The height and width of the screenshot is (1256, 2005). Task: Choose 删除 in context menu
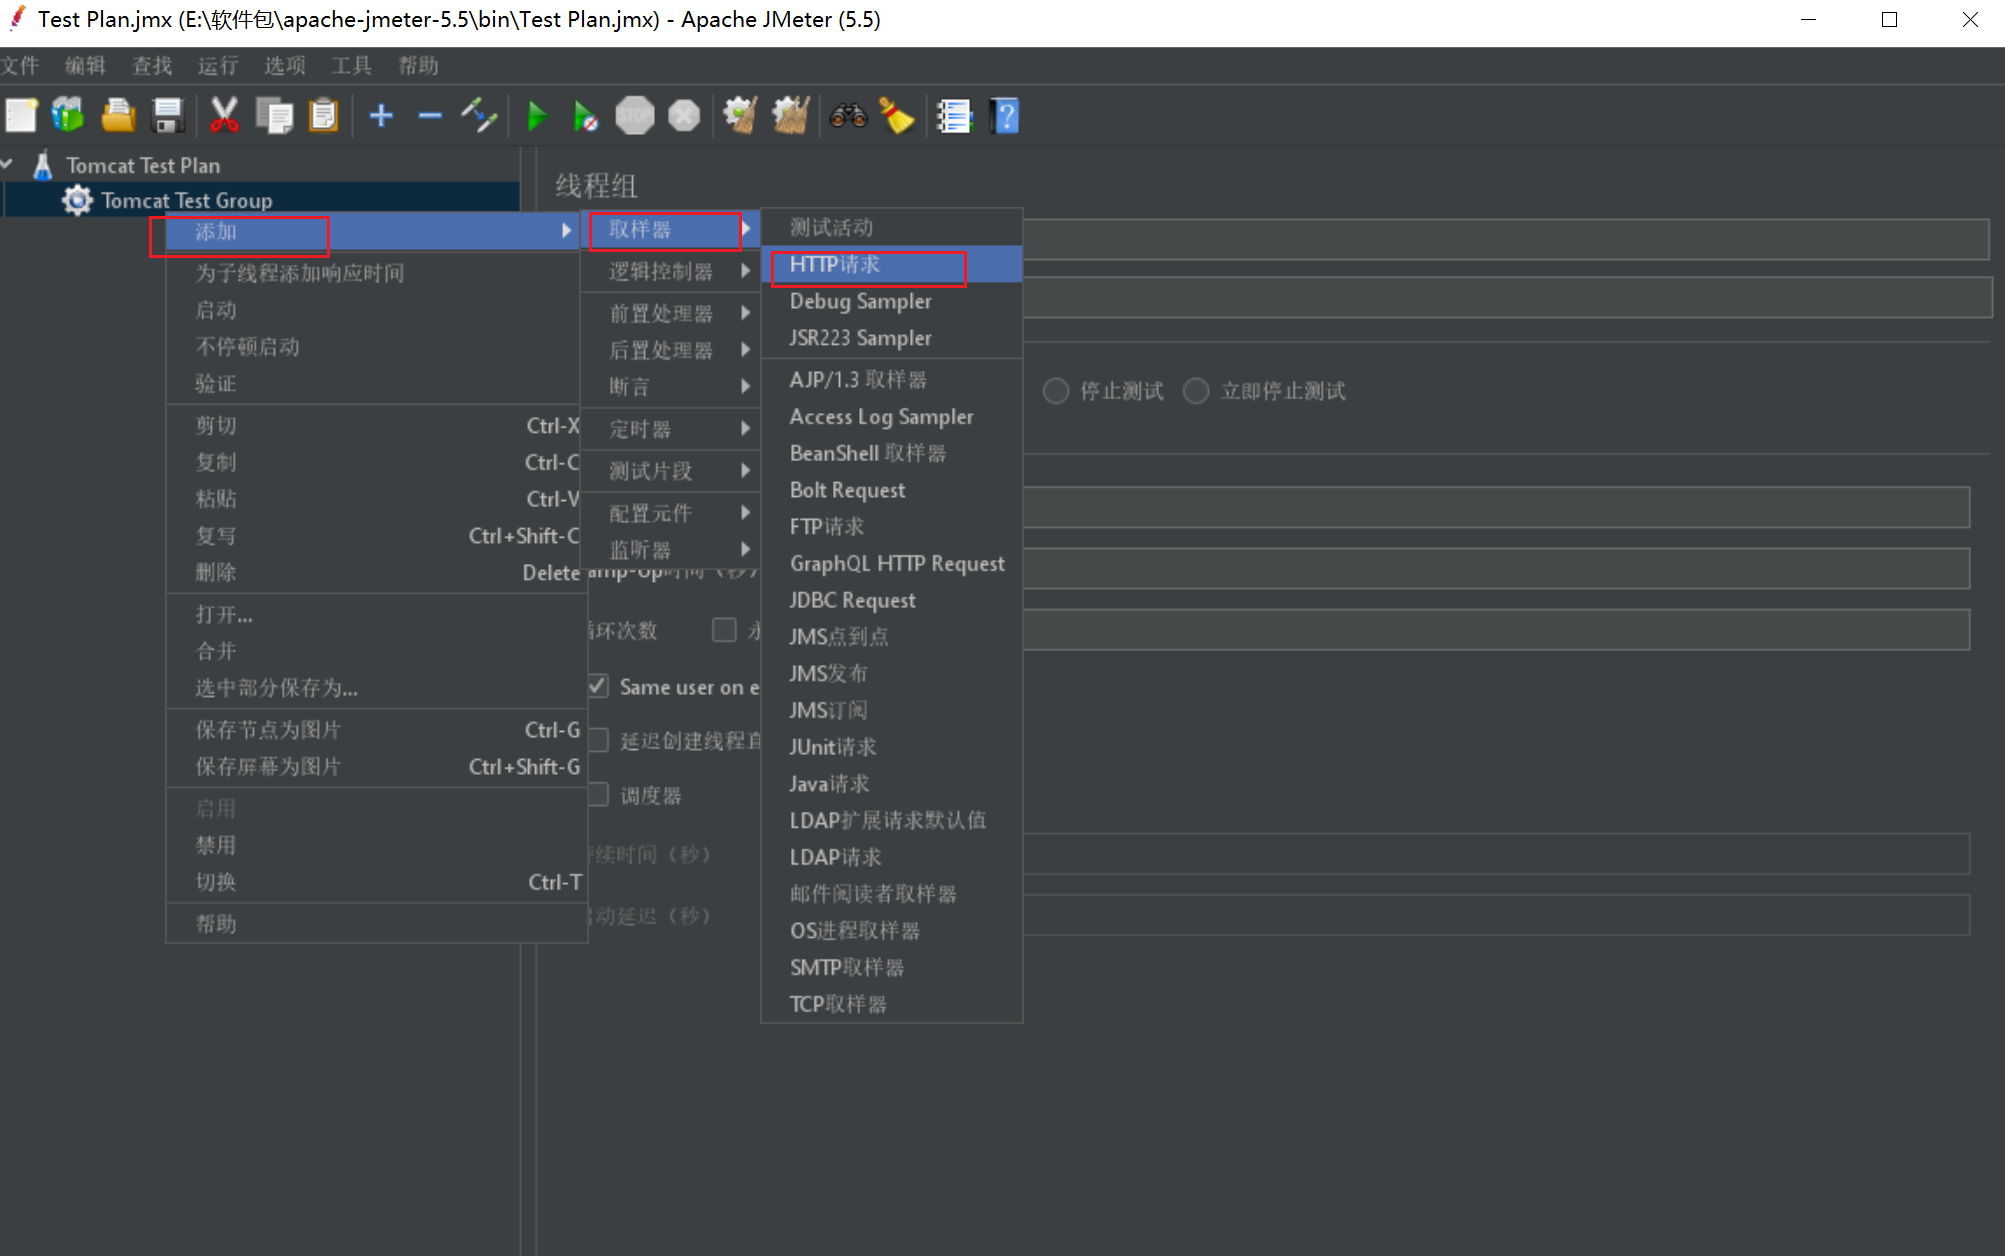point(376,572)
